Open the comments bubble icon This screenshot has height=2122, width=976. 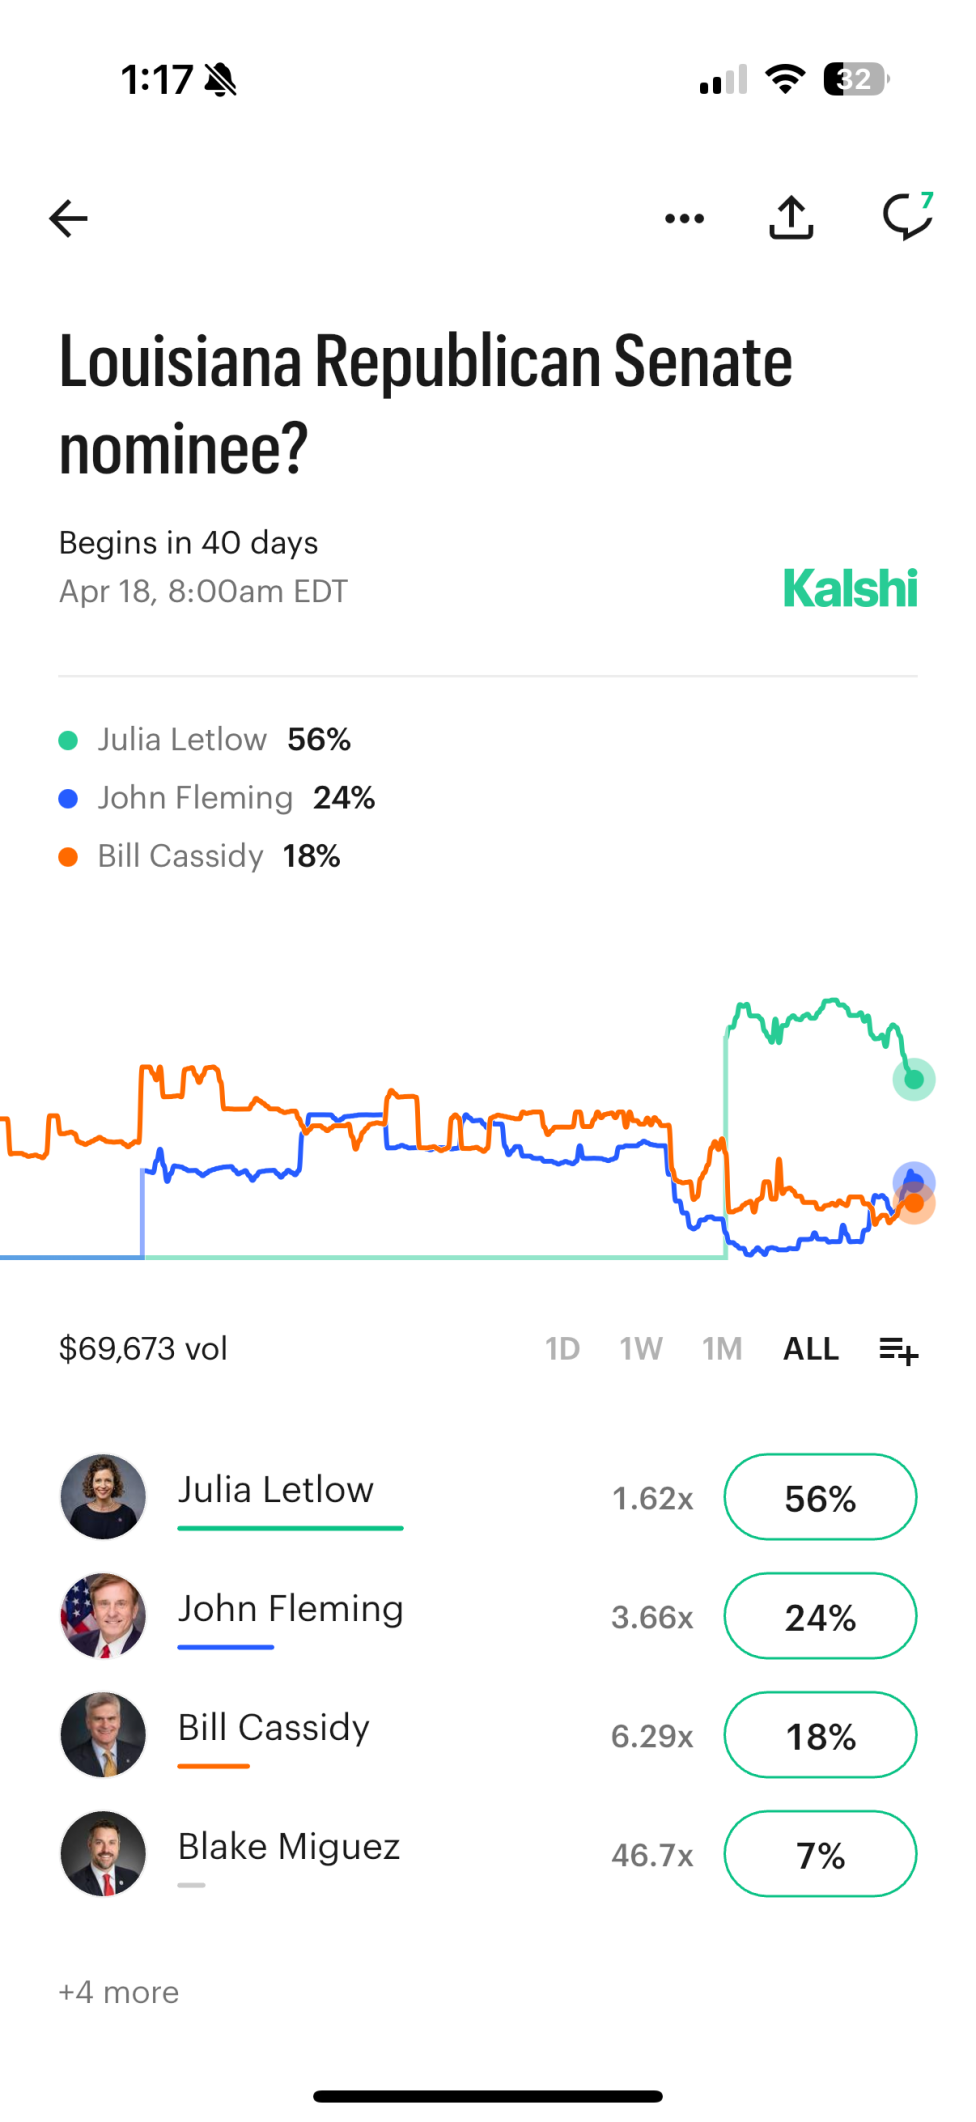pyautogui.click(x=907, y=216)
